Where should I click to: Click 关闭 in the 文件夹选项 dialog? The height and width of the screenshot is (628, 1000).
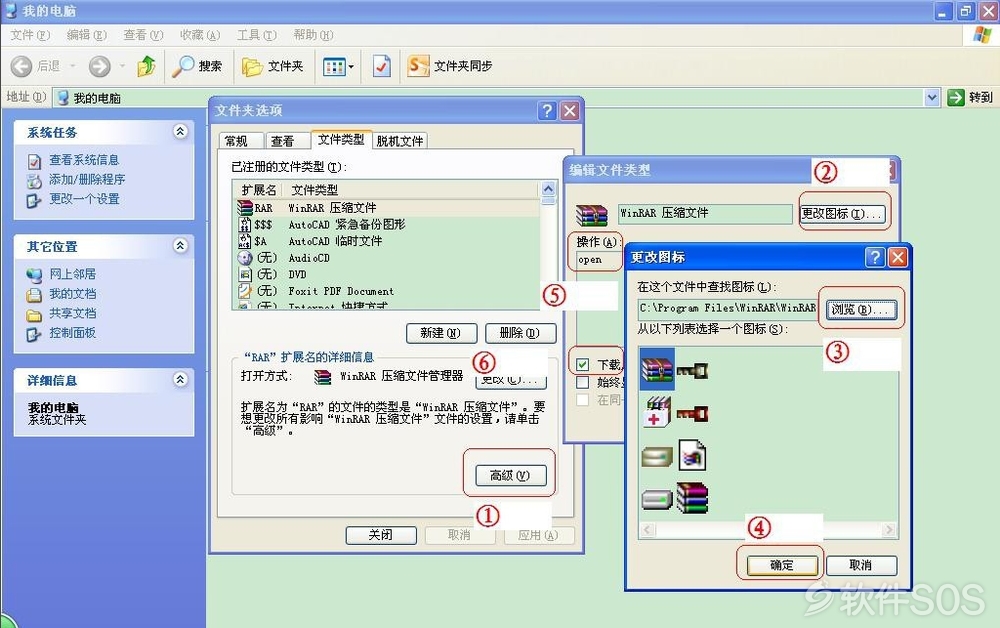click(x=381, y=536)
